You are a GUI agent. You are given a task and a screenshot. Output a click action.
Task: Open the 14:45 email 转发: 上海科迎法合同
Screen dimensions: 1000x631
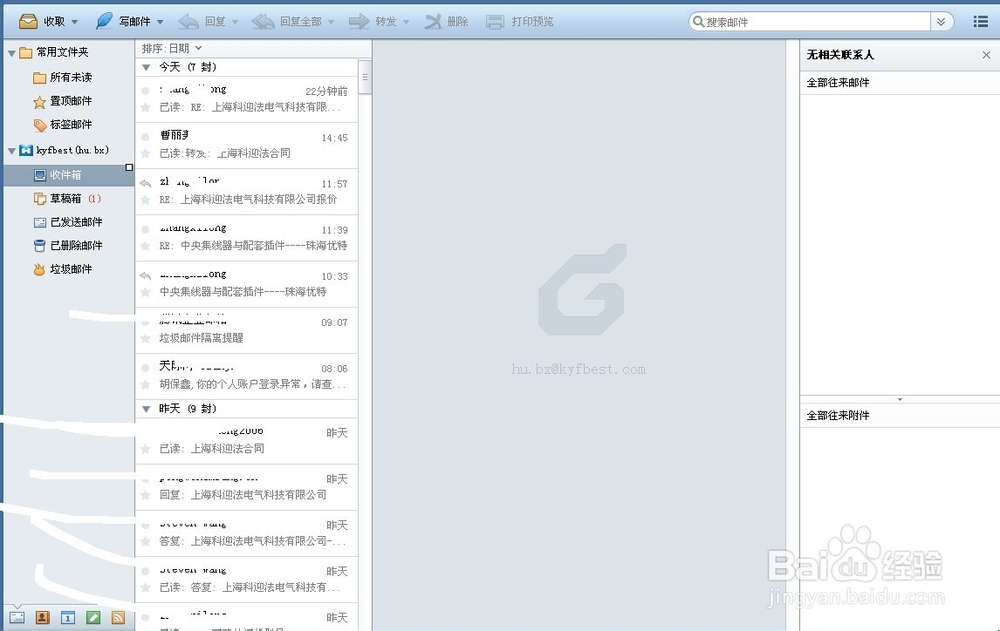point(247,145)
